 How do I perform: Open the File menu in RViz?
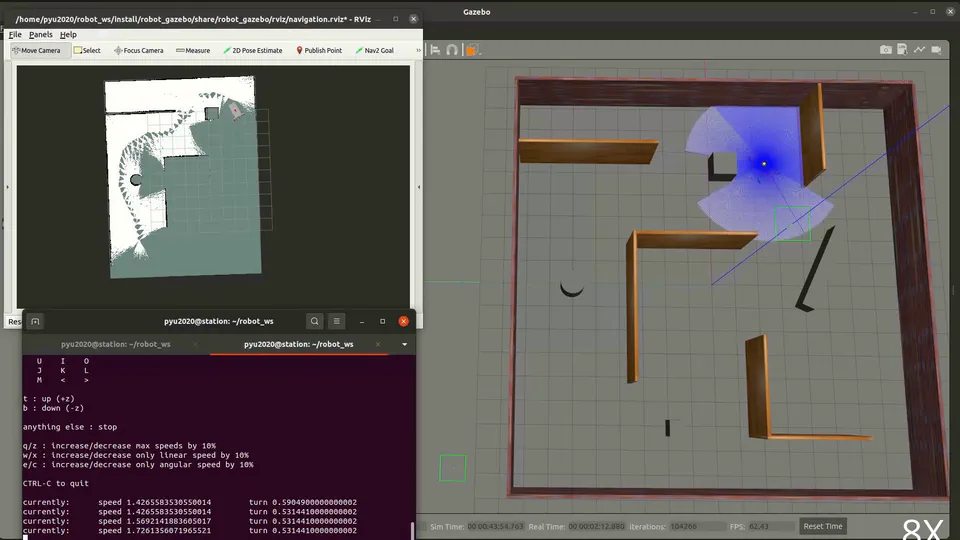15,35
